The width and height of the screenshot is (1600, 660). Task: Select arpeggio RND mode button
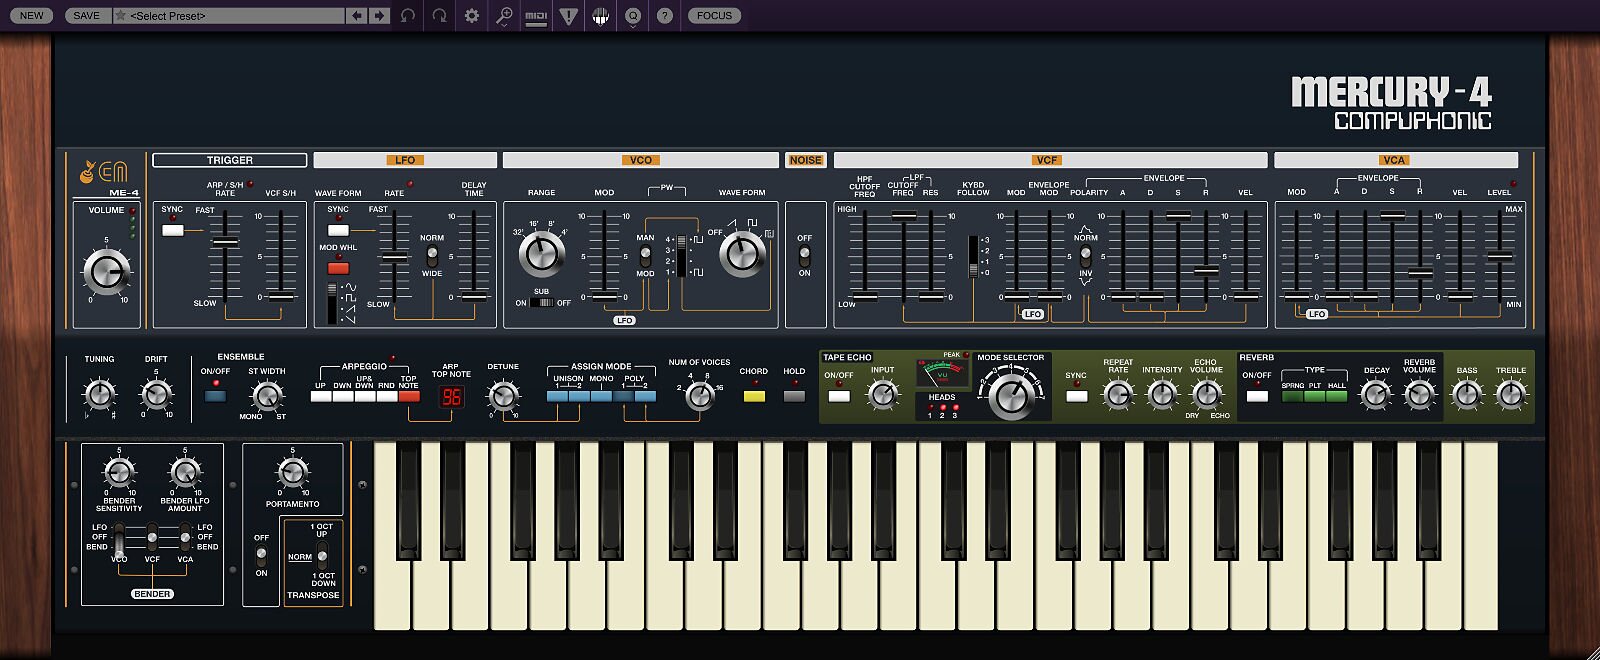pos(387,397)
